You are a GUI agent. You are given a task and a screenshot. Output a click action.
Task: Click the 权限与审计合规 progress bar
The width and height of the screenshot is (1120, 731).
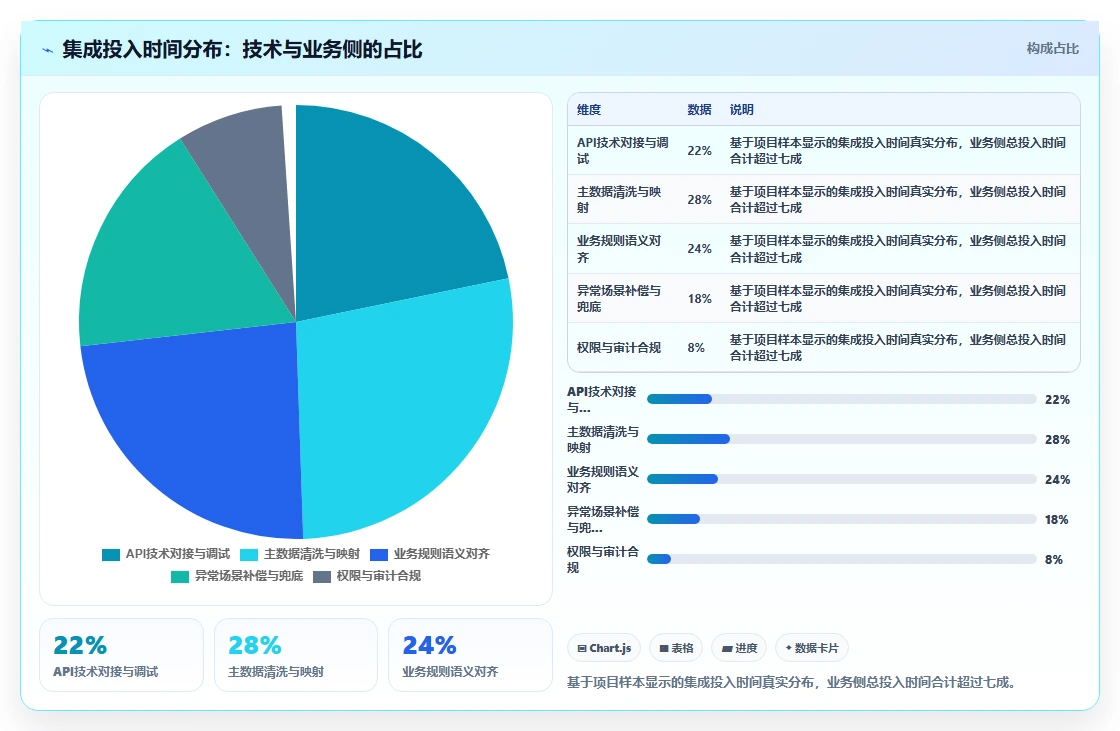pyautogui.click(x=841, y=560)
